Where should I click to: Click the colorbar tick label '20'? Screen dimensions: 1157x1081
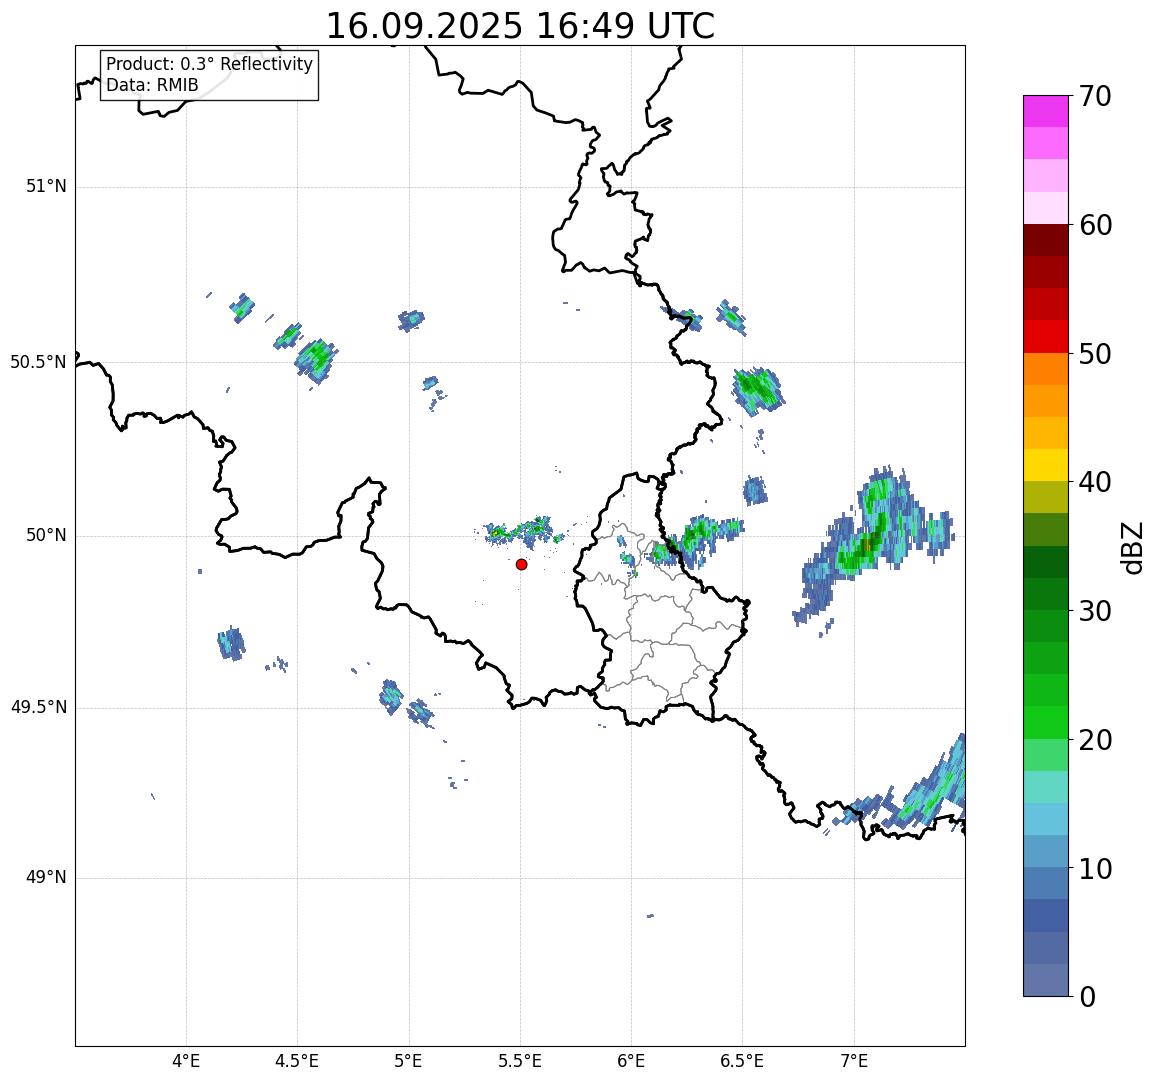[1095, 740]
